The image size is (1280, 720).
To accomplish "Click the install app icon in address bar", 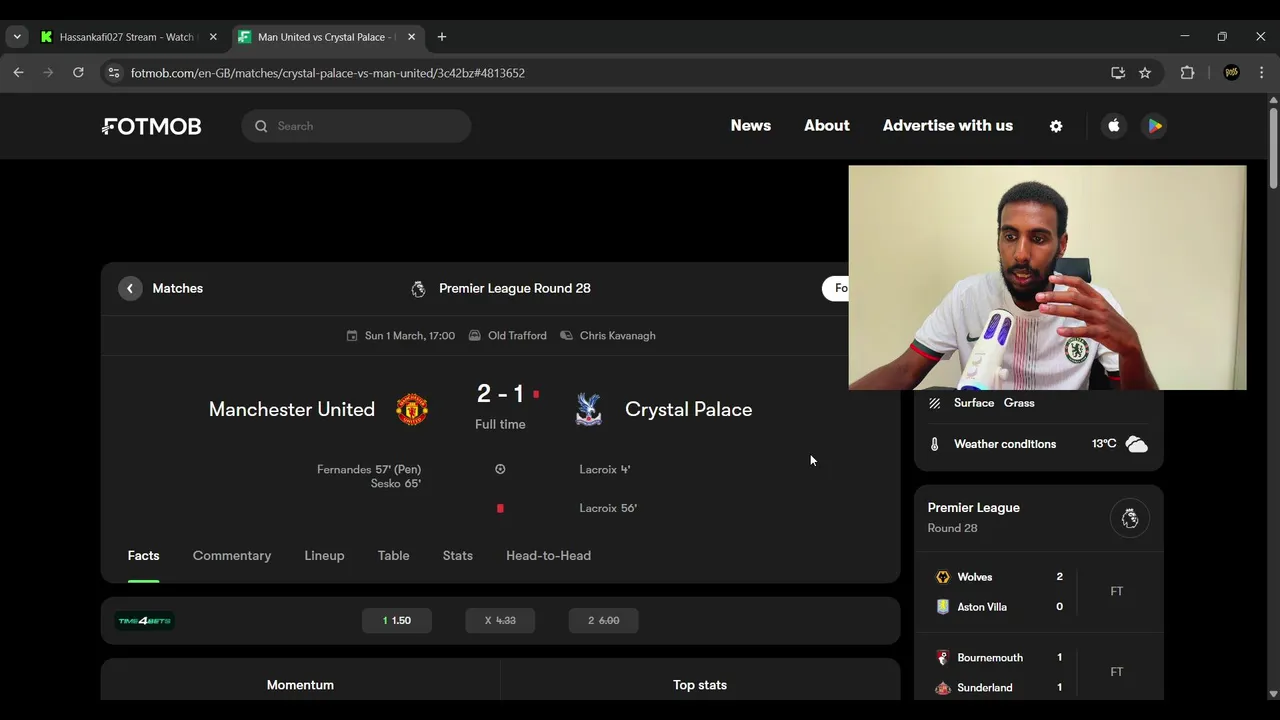I will (x=1118, y=73).
